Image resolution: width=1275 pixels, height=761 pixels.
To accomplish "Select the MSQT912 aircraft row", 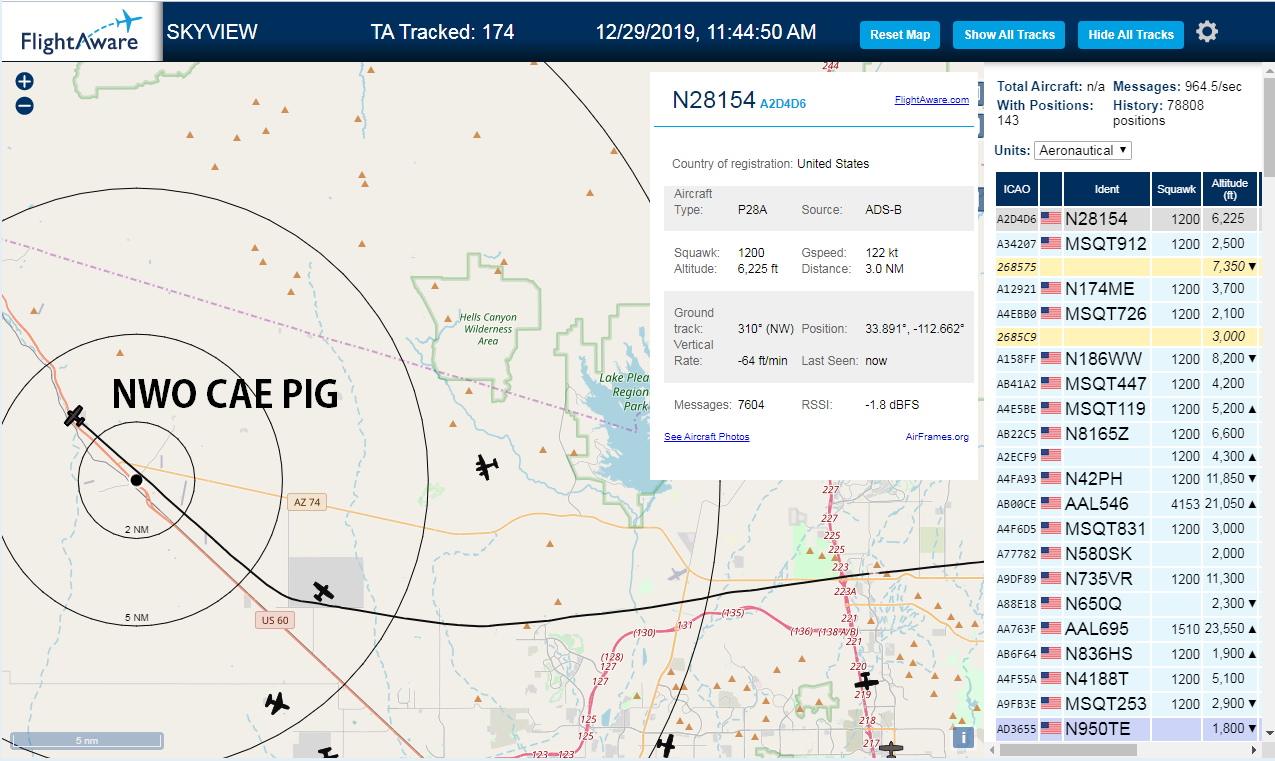I will [1127, 243].
